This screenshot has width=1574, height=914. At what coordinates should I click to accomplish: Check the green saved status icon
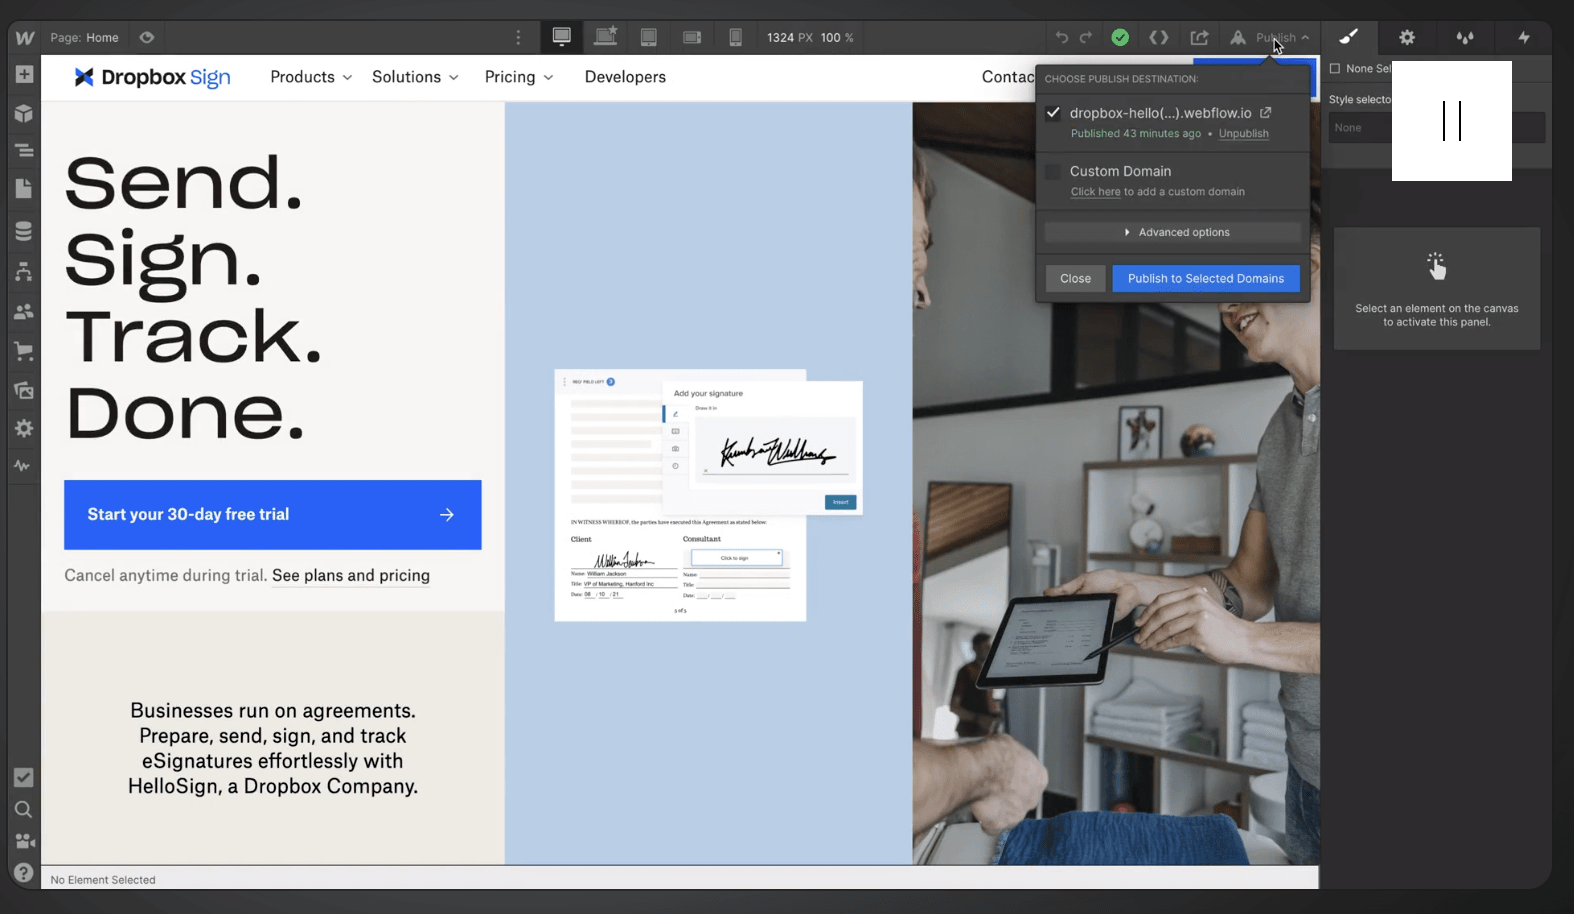coord(1120,37)
